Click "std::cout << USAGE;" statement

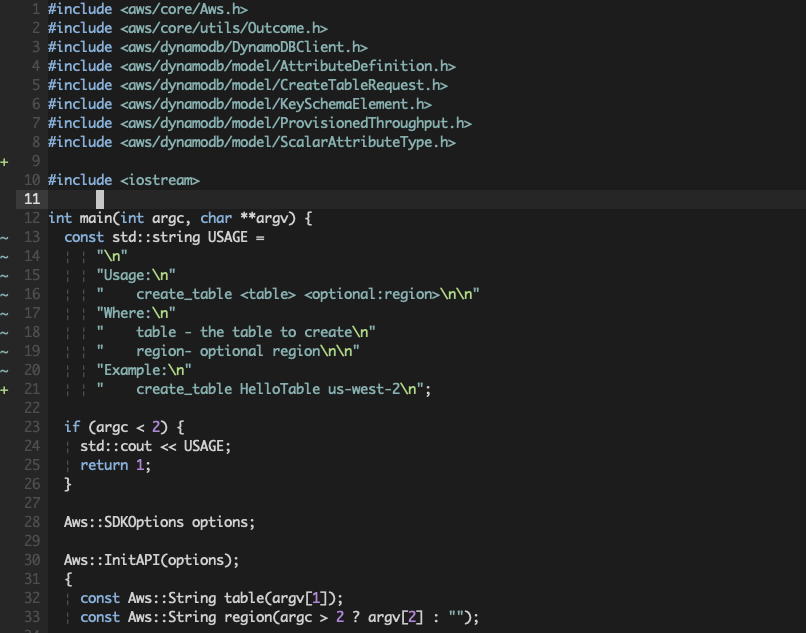click(x=156, y=446)
